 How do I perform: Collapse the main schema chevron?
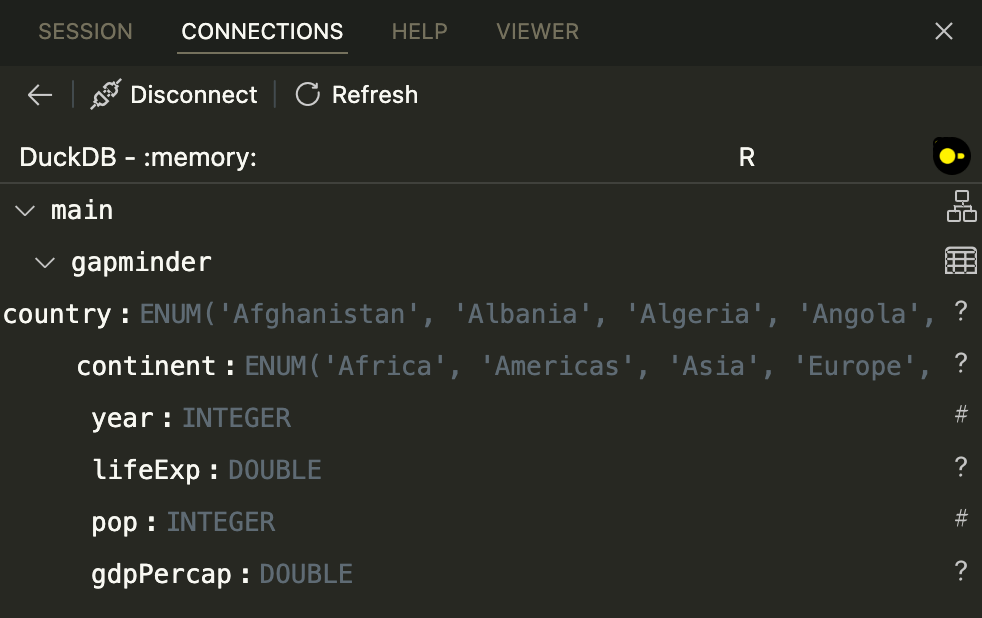click(24, 210)
